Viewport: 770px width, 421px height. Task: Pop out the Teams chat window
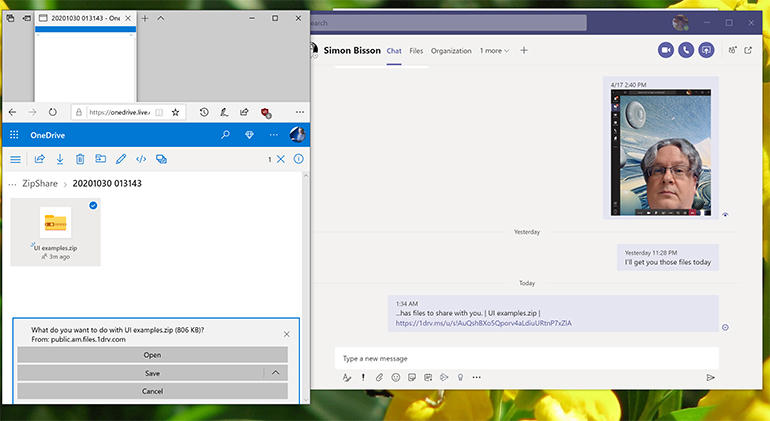748,50
